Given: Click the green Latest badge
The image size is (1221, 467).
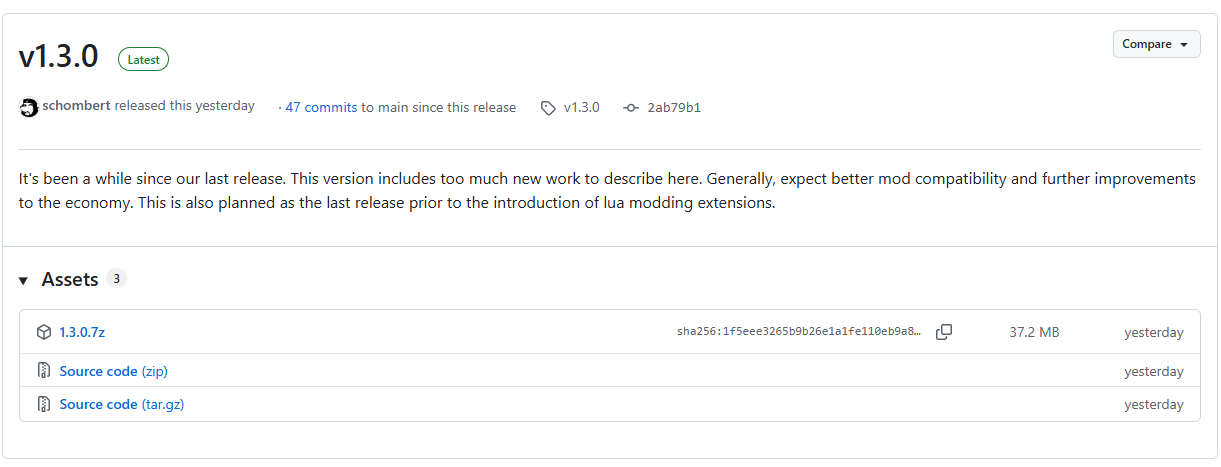Looking at the screenshot, I should (x=144, y=59).
